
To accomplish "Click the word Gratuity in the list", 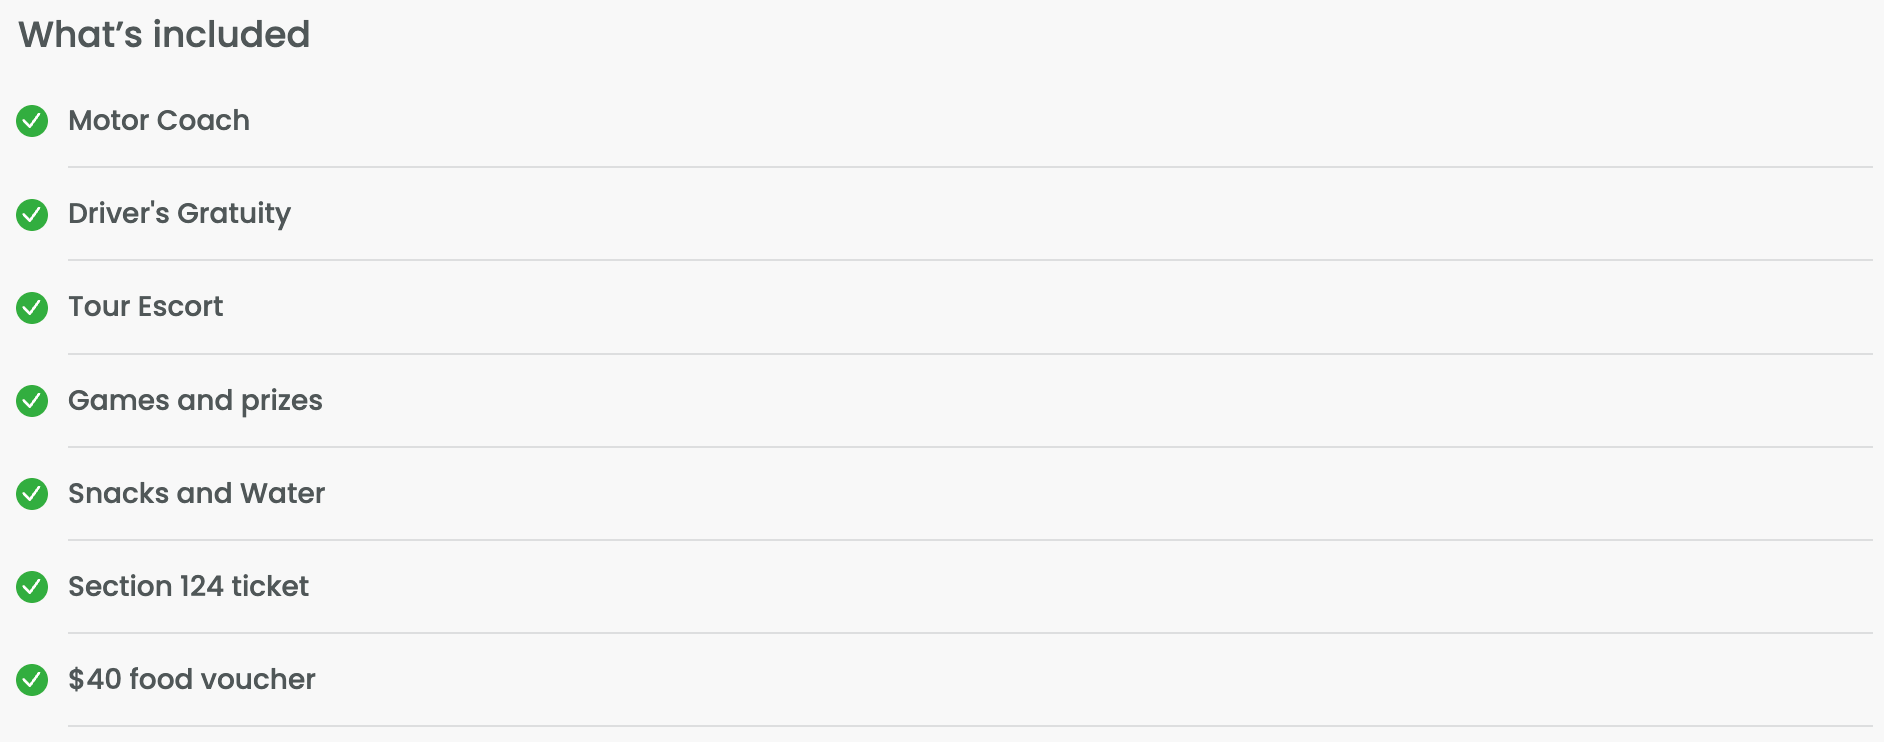I will [234, 214].
